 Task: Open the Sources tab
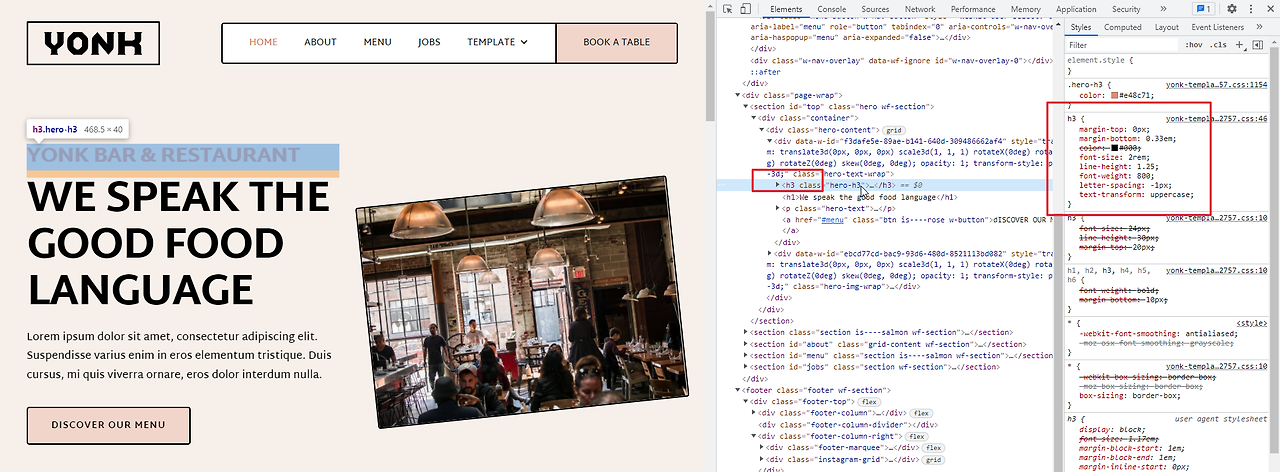(875, 9)
